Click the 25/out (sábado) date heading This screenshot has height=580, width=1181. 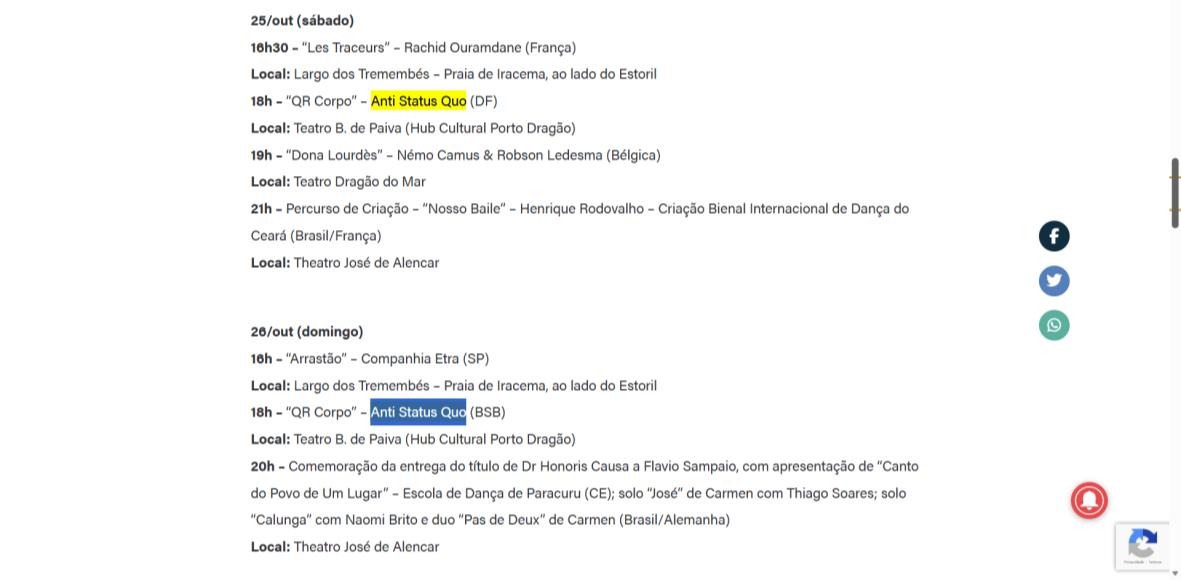coord(302,20)
